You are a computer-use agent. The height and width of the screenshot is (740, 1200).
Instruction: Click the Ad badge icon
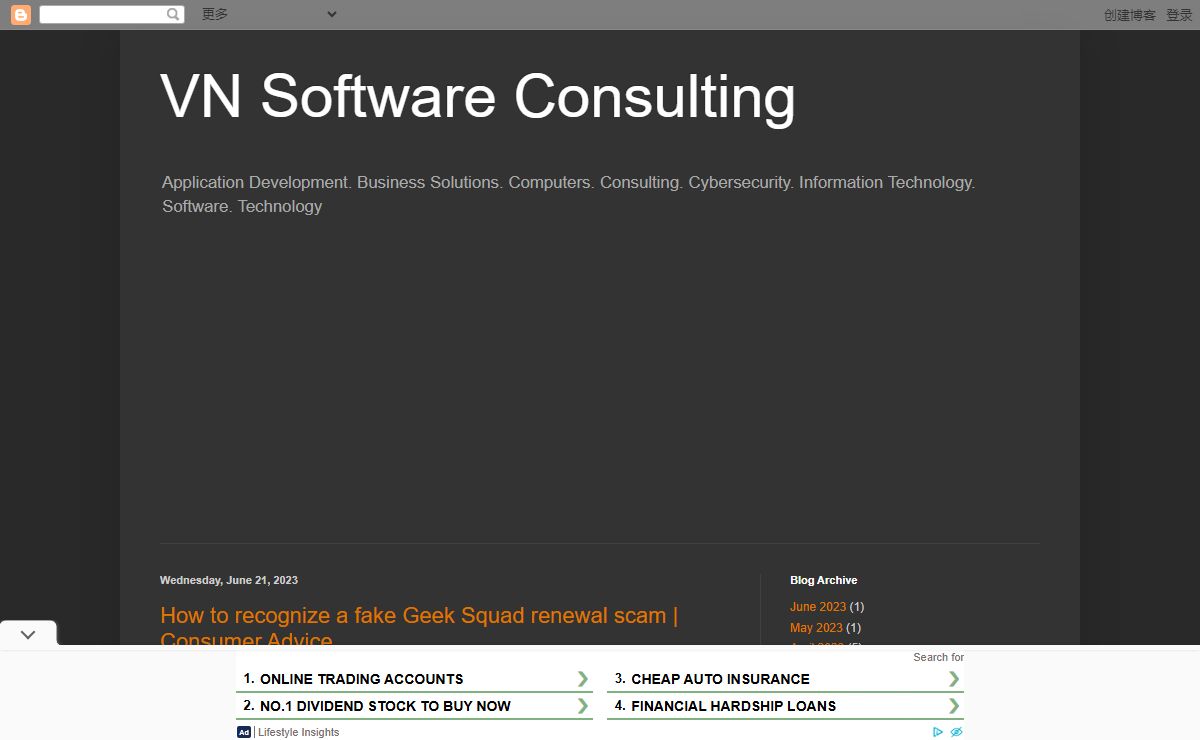point(244,732)
